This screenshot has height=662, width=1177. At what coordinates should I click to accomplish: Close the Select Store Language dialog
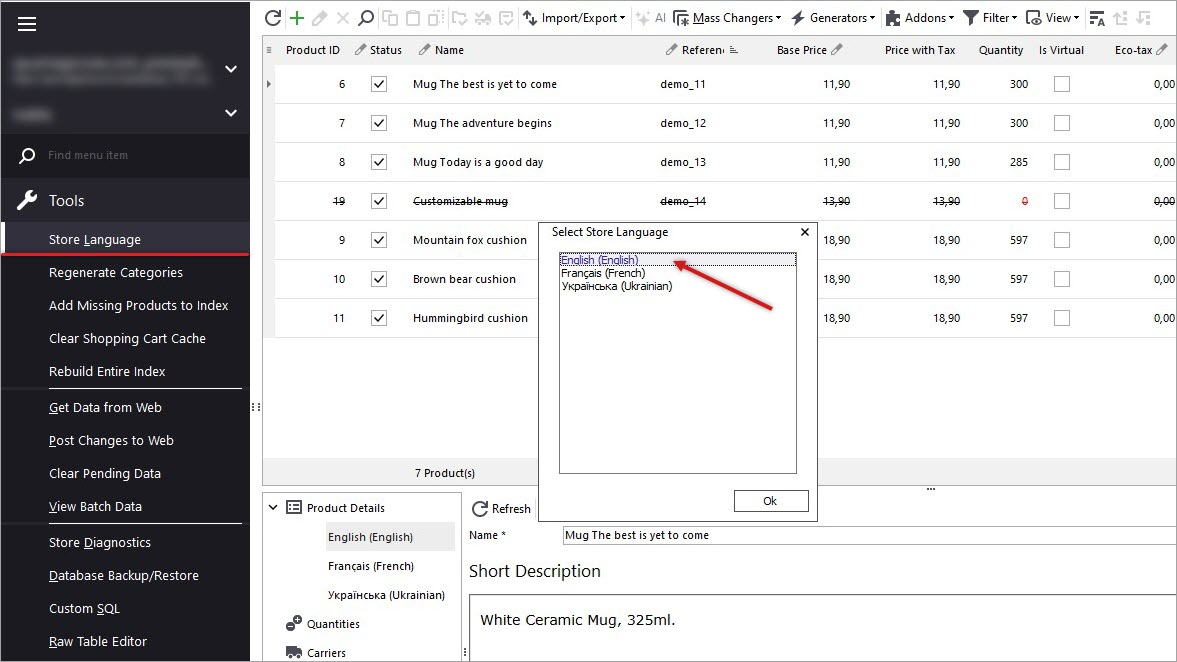(x=805, y=232)
